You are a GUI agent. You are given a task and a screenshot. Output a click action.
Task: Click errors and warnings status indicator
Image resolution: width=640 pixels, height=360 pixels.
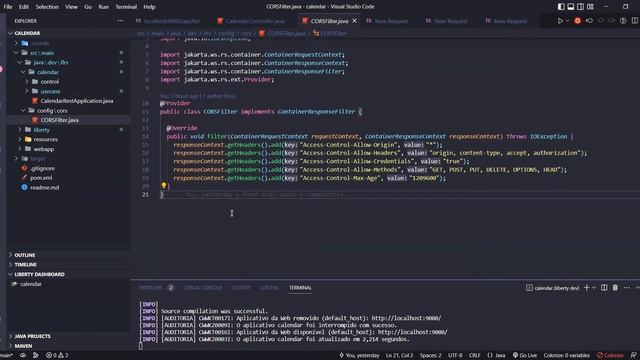[x=57, y=356]
